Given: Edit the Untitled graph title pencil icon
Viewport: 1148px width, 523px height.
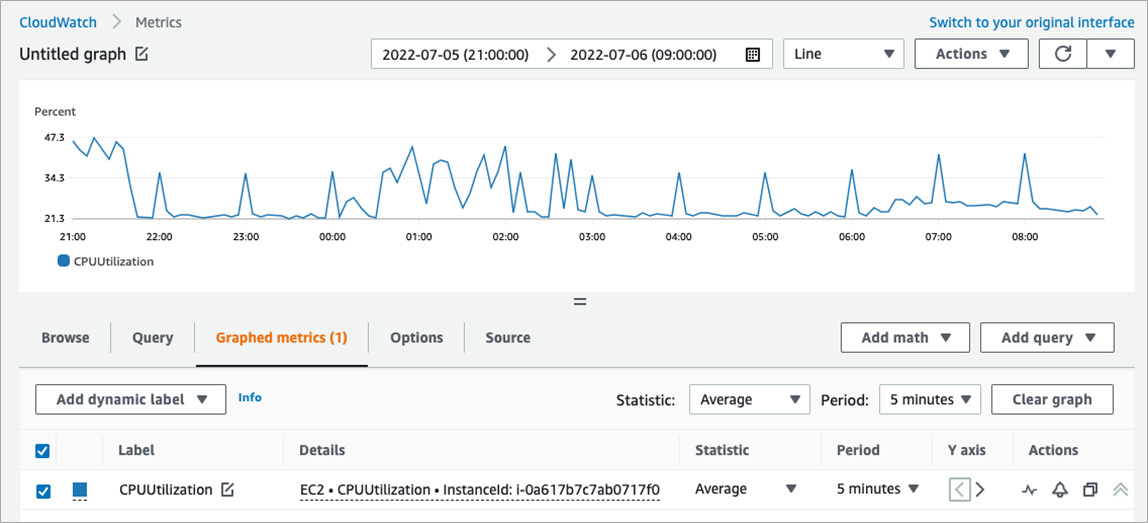Looking at the screenshot, I should pos(142,54).
